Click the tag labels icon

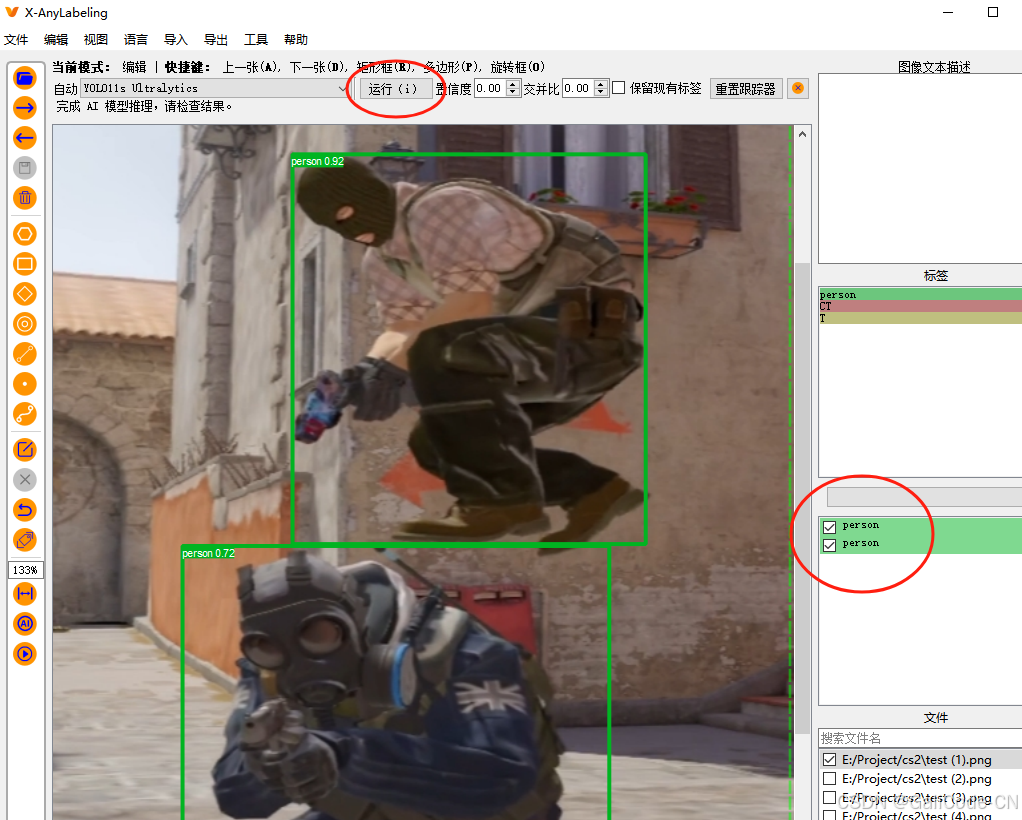click(25, 540)
